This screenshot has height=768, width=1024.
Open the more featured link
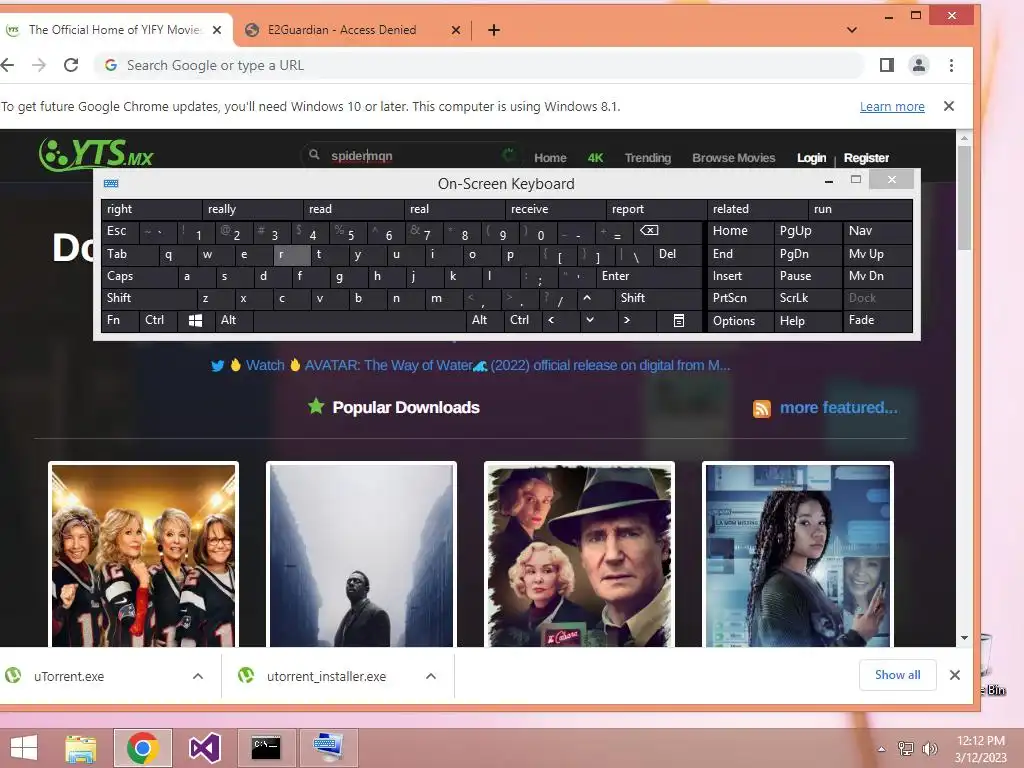click(839, 408)
